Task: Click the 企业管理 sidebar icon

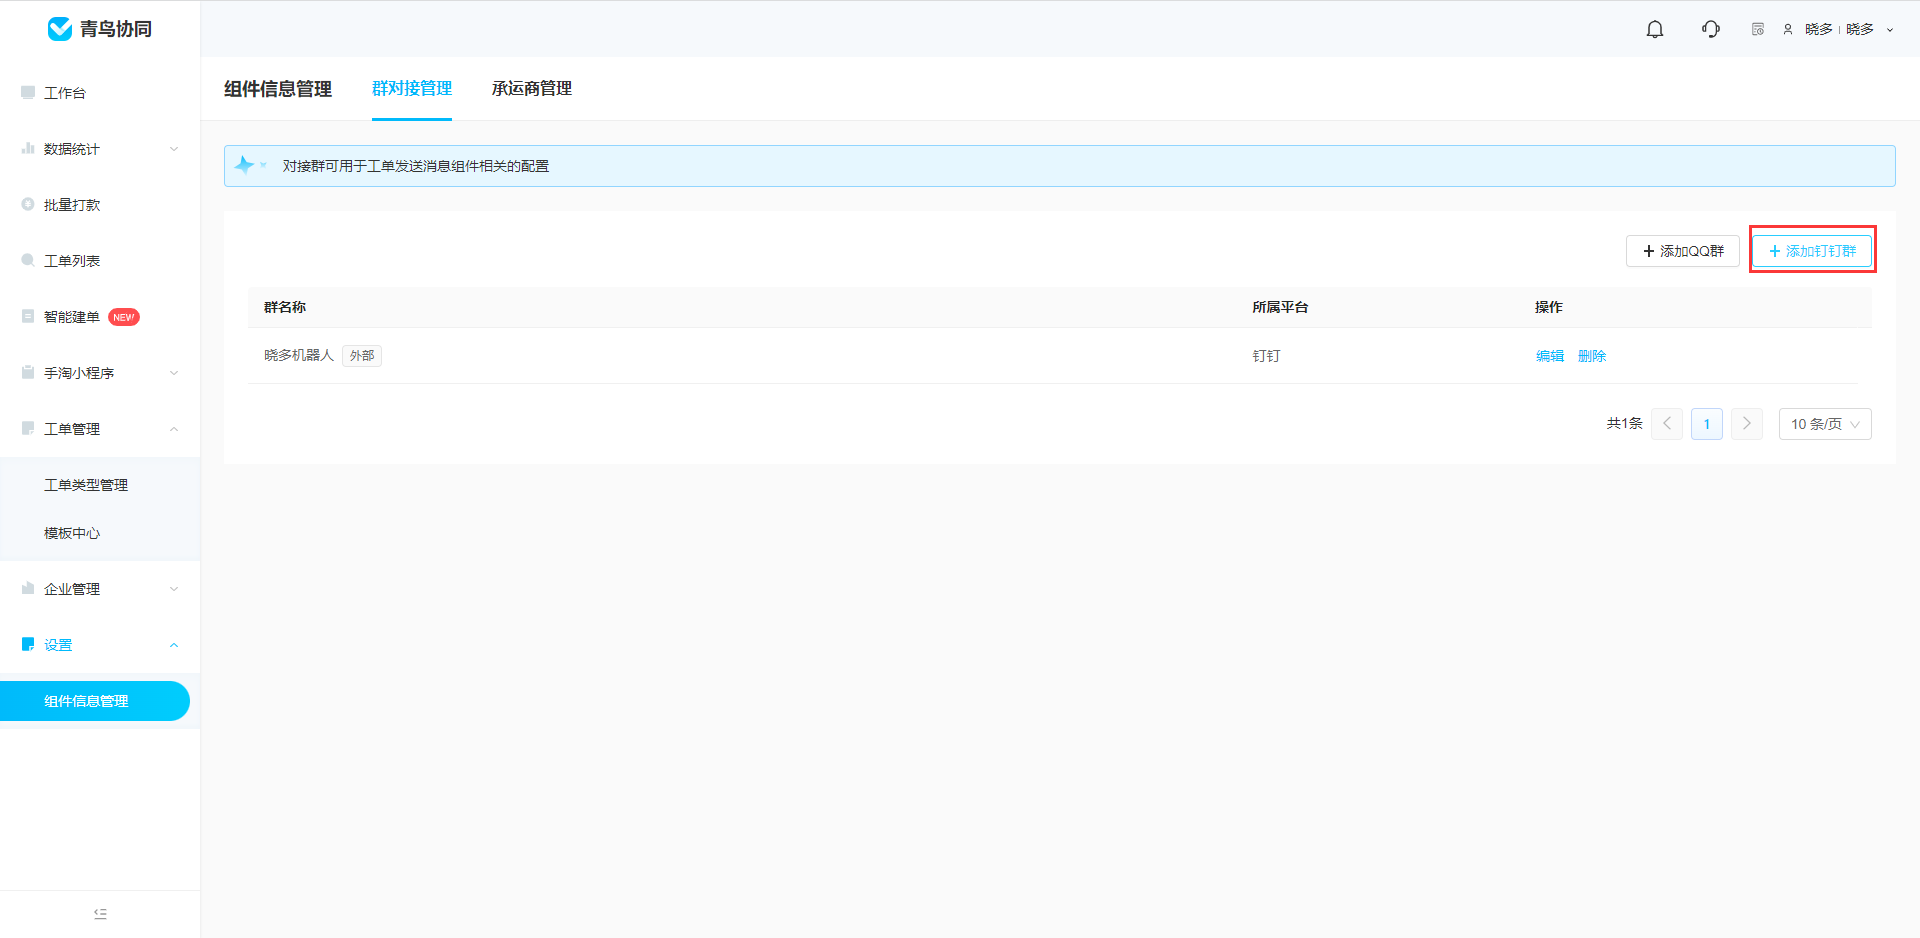Action: (x=28, y=588)
